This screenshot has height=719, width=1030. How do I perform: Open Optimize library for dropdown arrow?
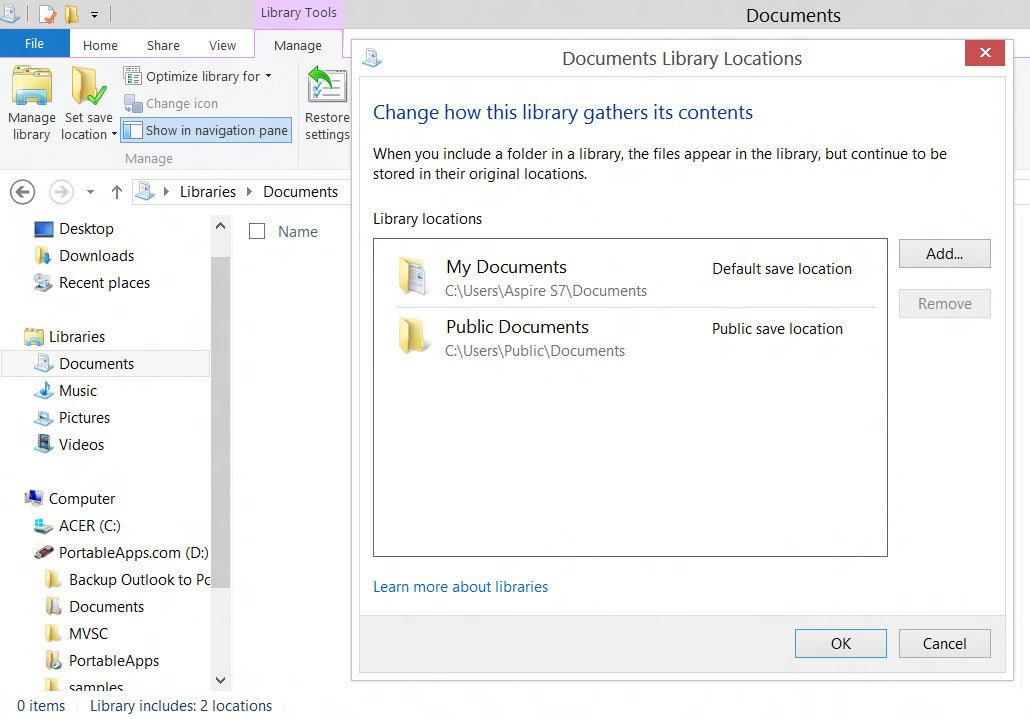pos(269,76)
